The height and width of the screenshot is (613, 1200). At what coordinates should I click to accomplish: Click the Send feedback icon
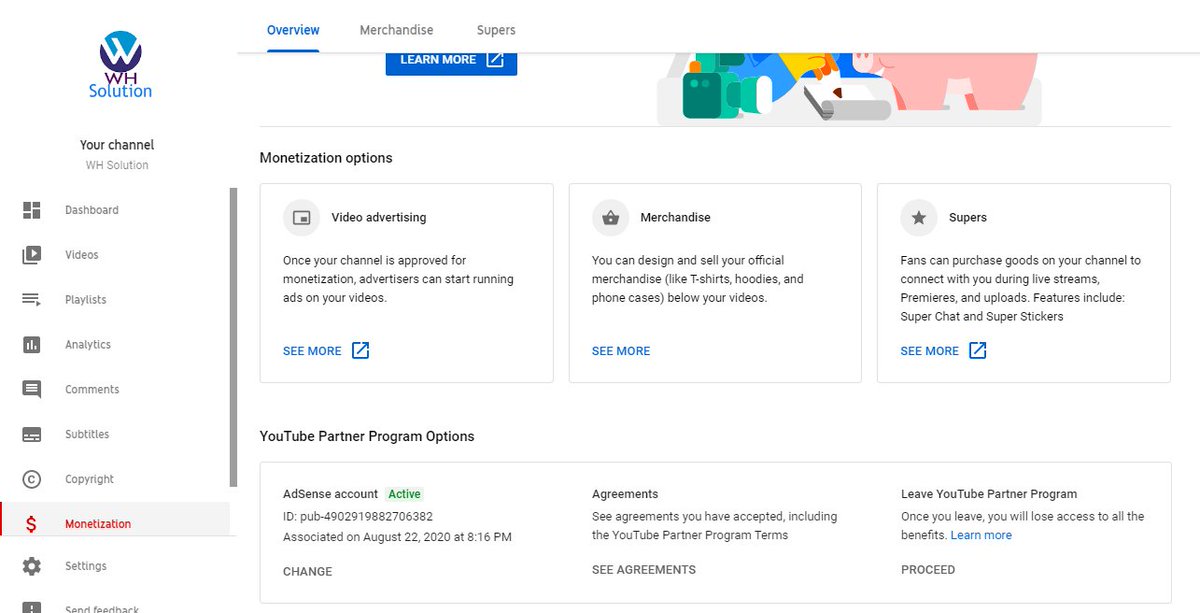coord(32,607)
